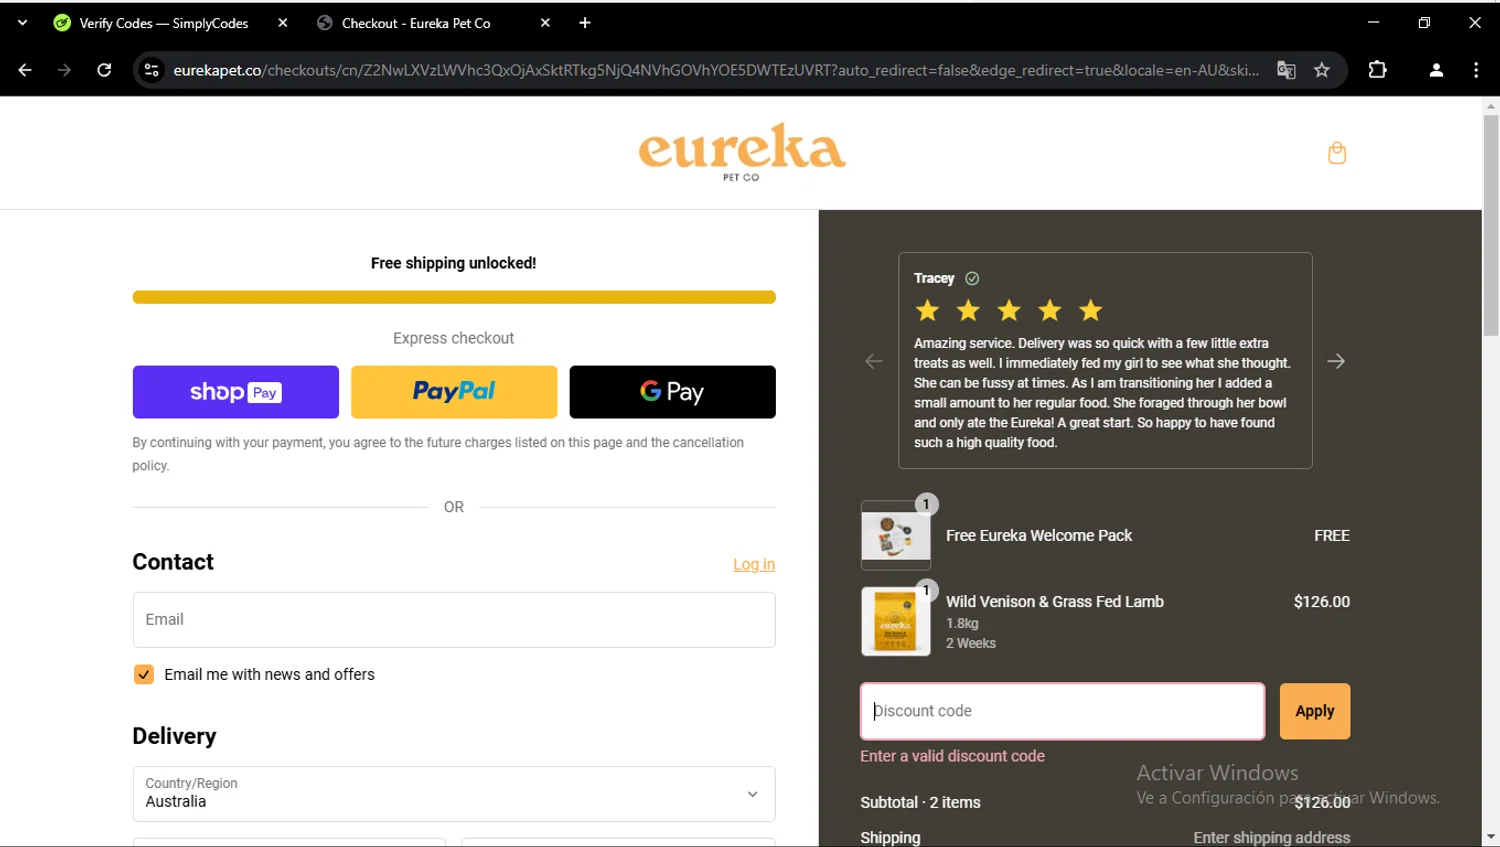Click the Free Eureka Welcome Pack thumbnail
Image resolution: width=1500 pixels, height=847 pixels.
(x=896, y=536)
